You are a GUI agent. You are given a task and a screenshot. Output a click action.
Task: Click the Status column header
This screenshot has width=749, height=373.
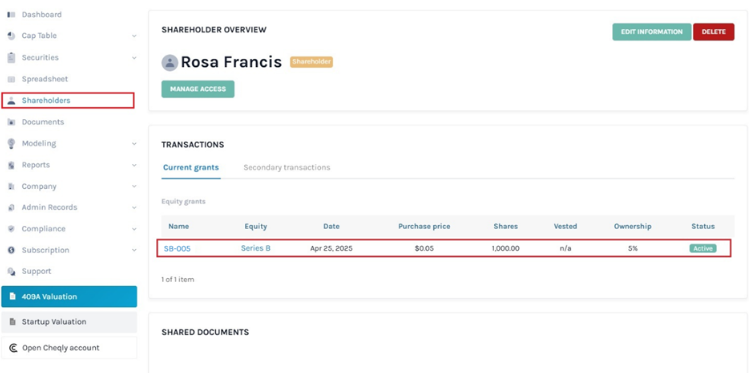(x=703, y=226)
